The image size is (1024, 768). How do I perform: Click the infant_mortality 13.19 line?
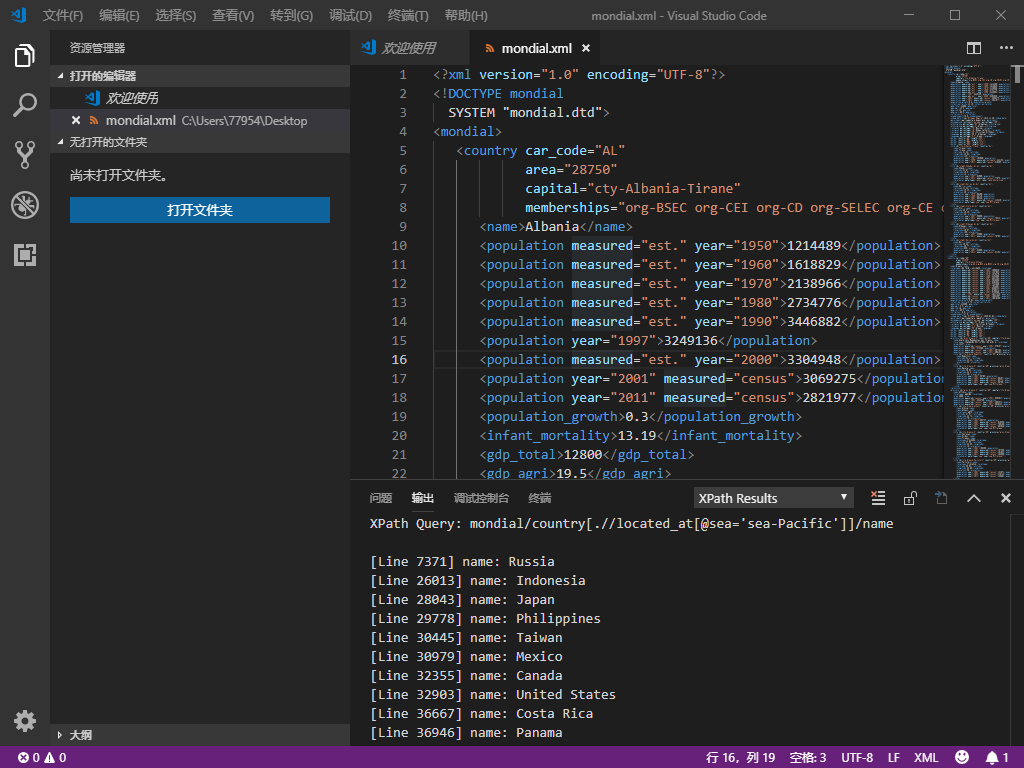point(641,436)
